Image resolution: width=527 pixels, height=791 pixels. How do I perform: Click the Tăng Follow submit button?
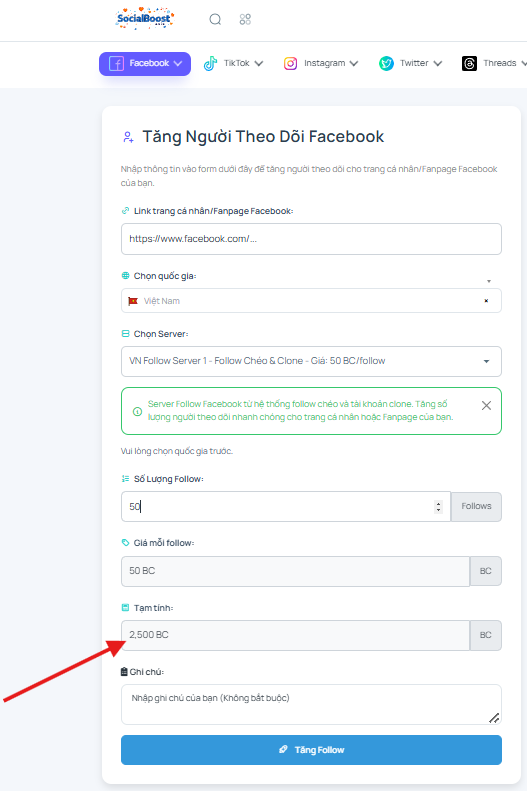click(311, 750)
